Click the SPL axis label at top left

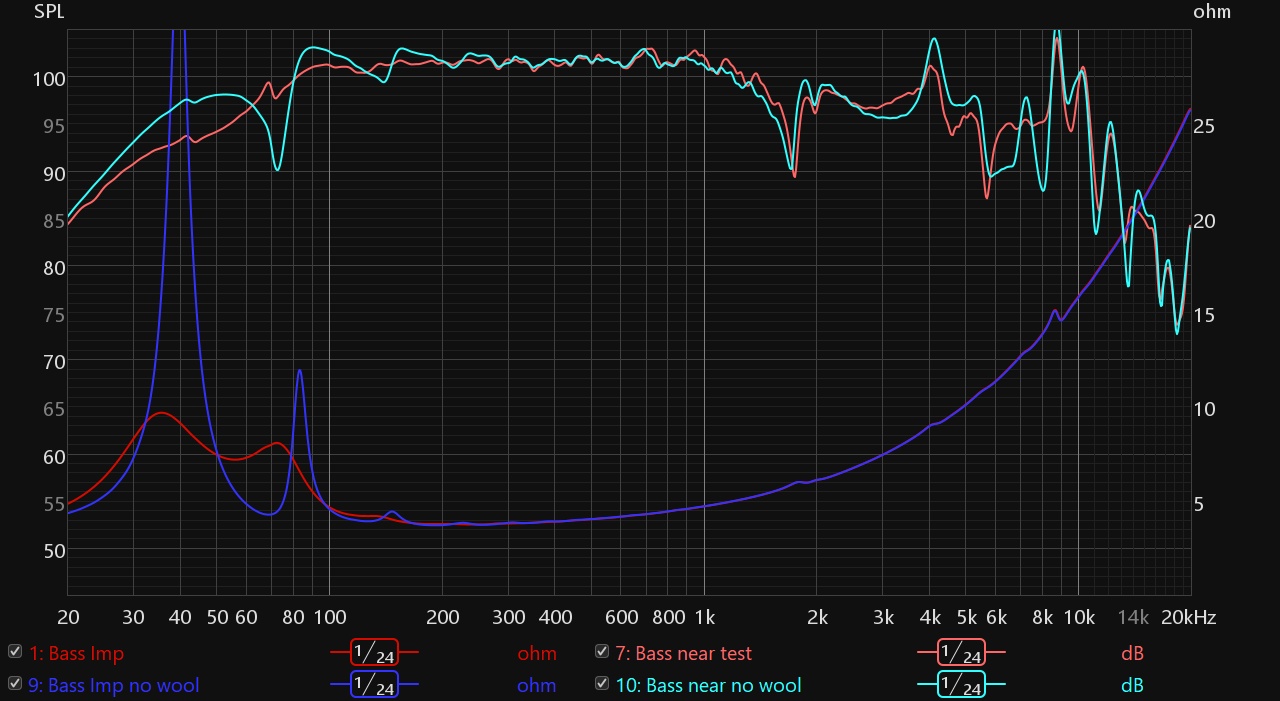(x=49, y=12)
